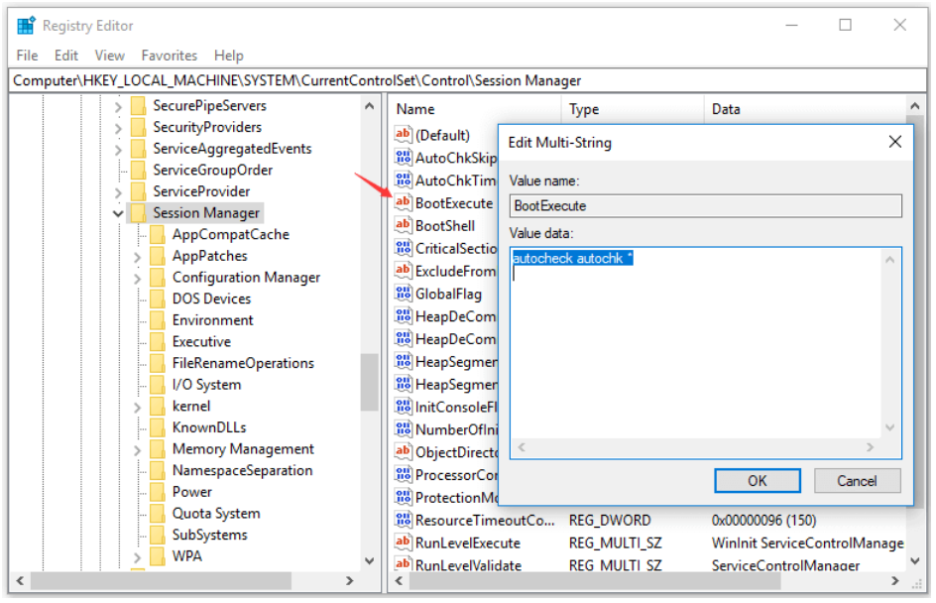Image resolution: width=936 pixels, height=603 pixels.
Task: Close the Edit Multi-String dialog
Action: (894, 142)
